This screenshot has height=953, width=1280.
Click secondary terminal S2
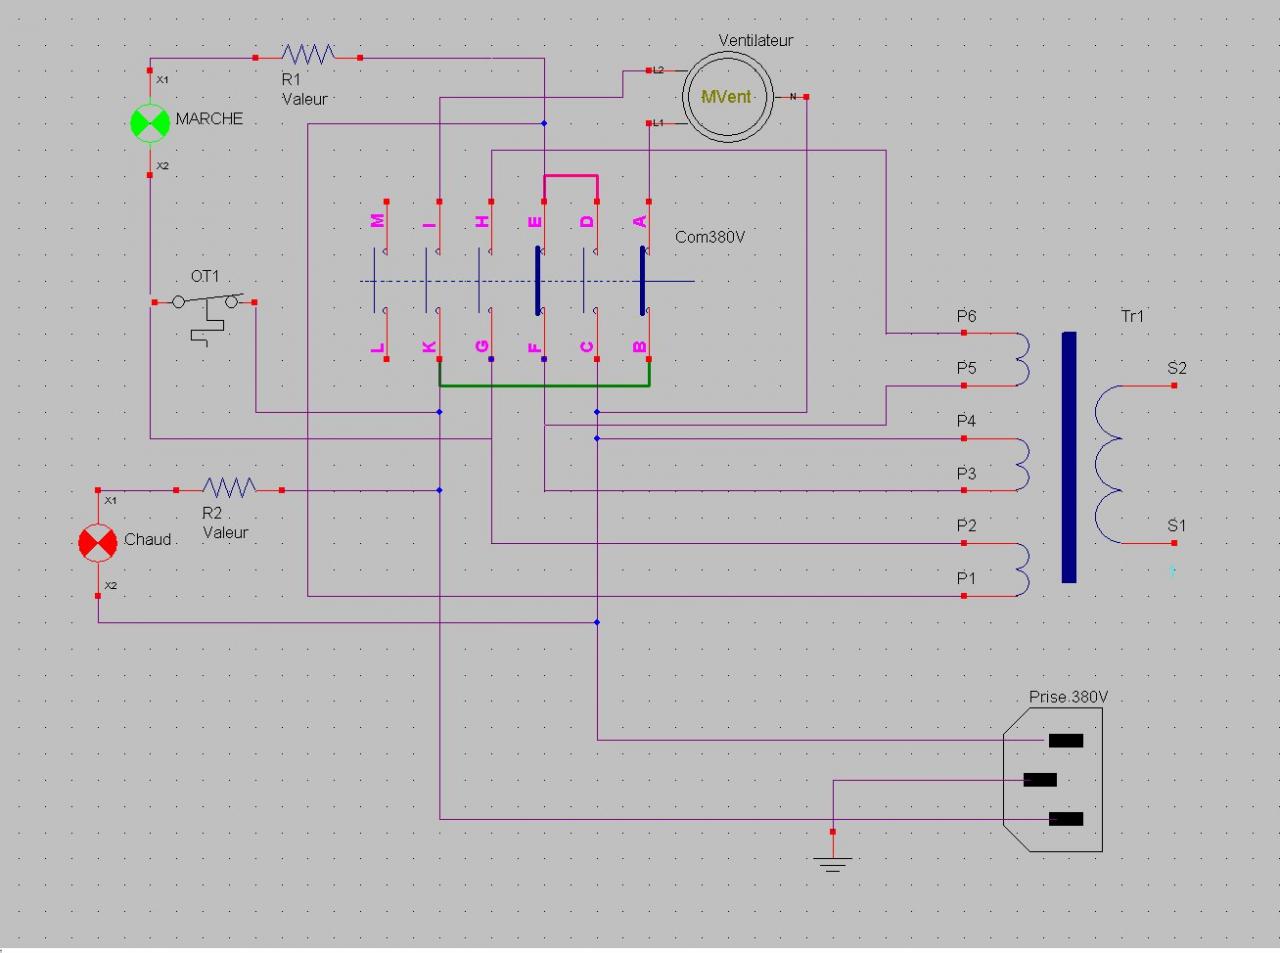1174,385
